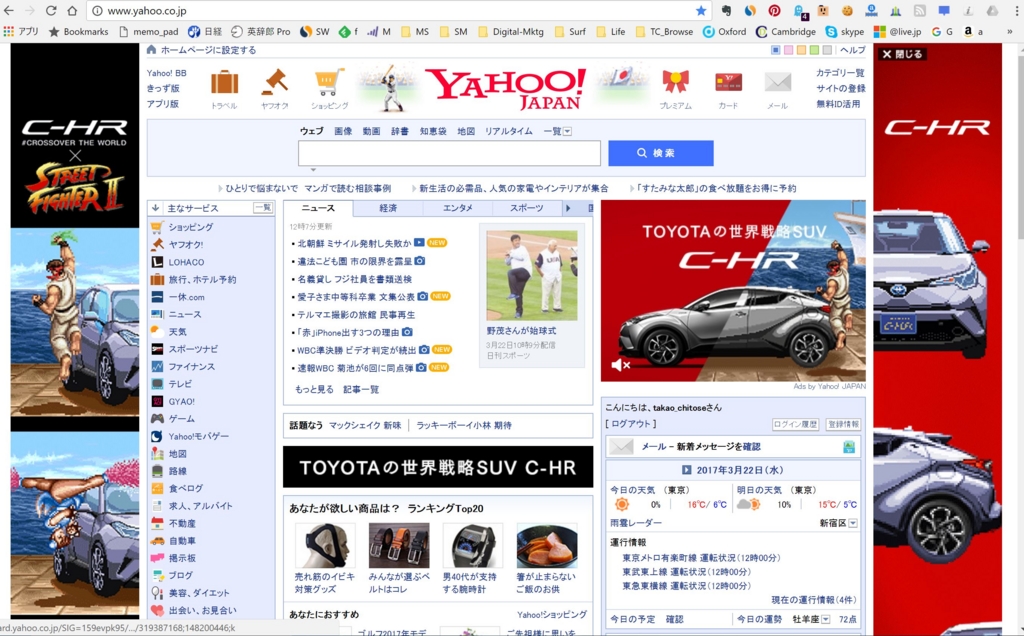1024x636 pixels.
Task: Go to the browser home page icon
Action: (72, 10)
